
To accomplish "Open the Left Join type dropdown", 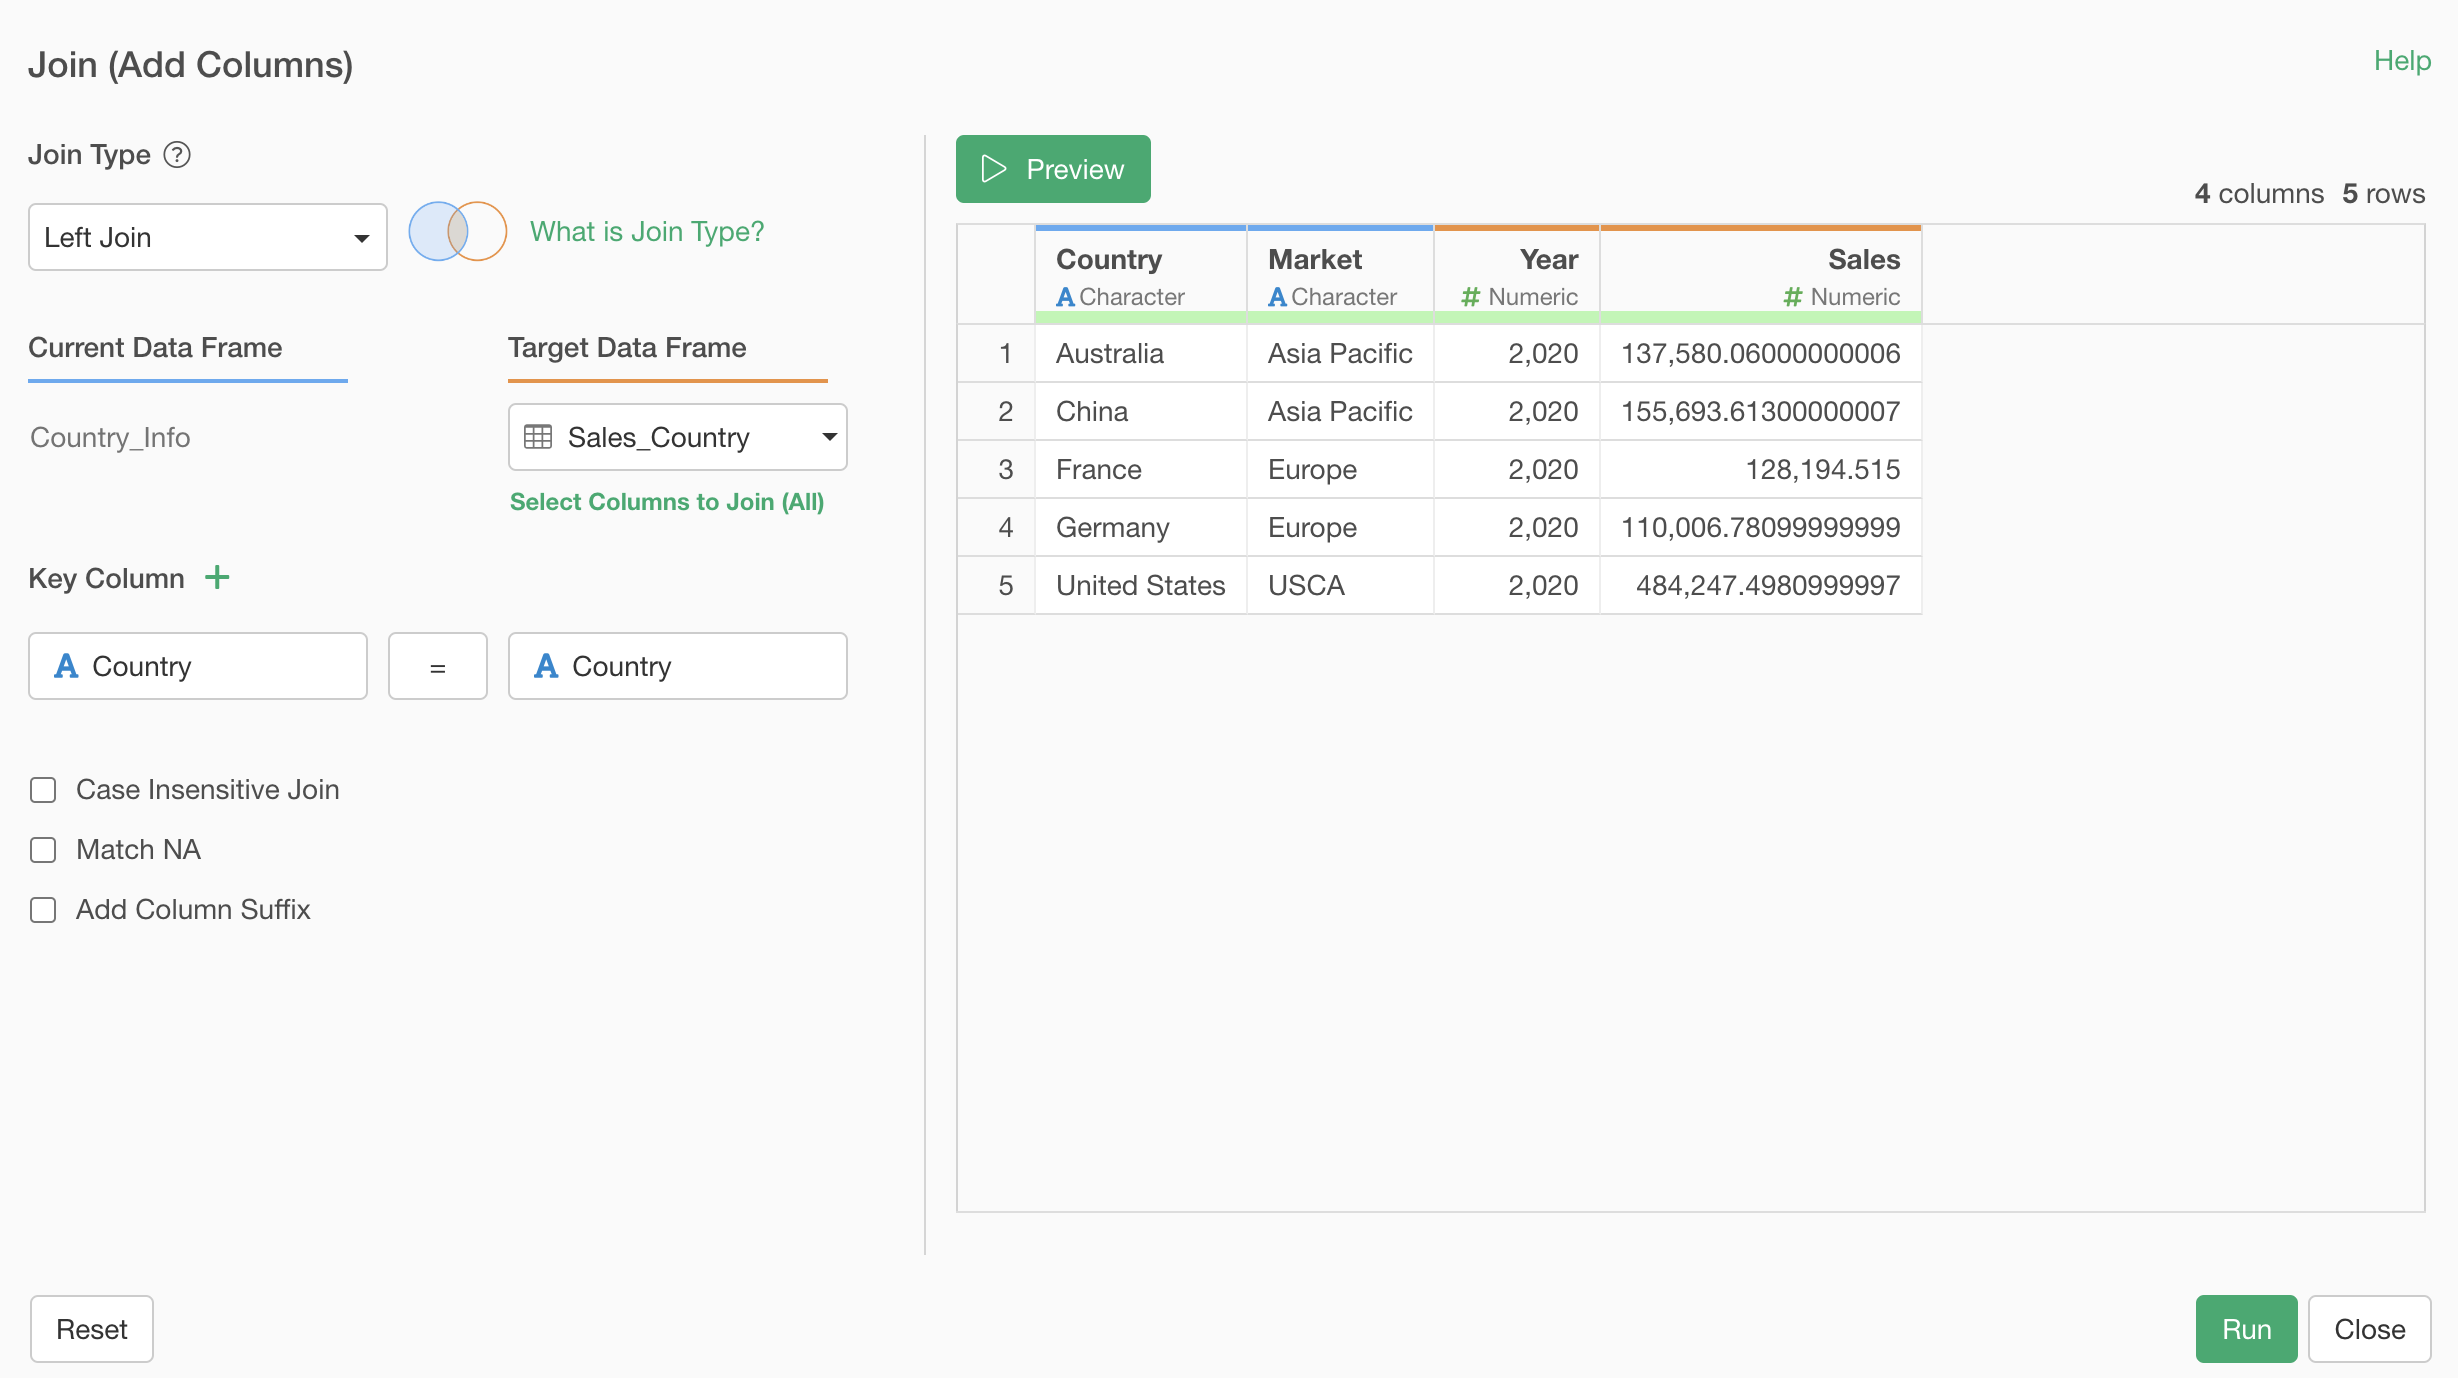I will 207,237.
